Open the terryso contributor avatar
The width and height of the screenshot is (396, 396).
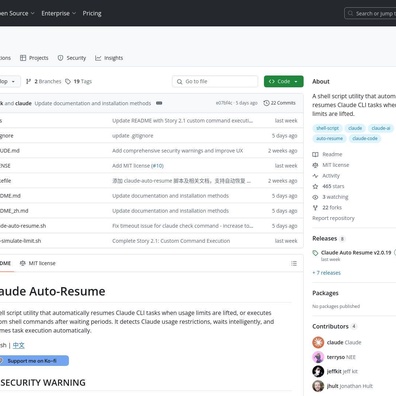(x=318, y=357)
